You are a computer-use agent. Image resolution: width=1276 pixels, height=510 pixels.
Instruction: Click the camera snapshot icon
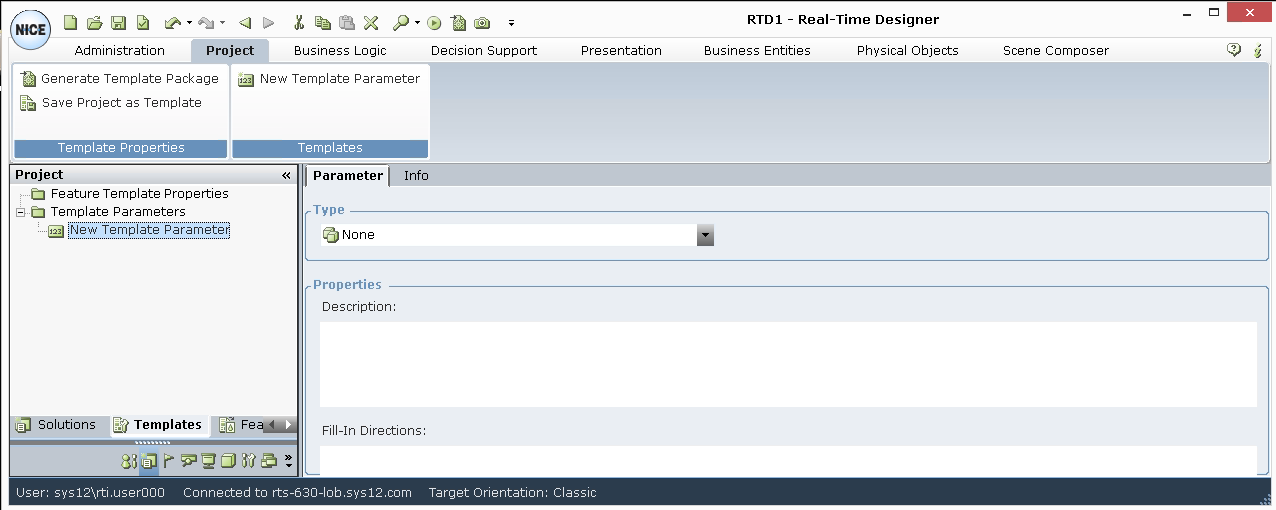point(482,22)
